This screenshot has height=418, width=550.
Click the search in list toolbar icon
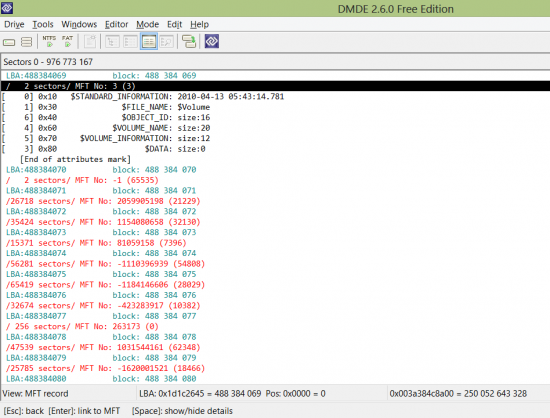166,41
